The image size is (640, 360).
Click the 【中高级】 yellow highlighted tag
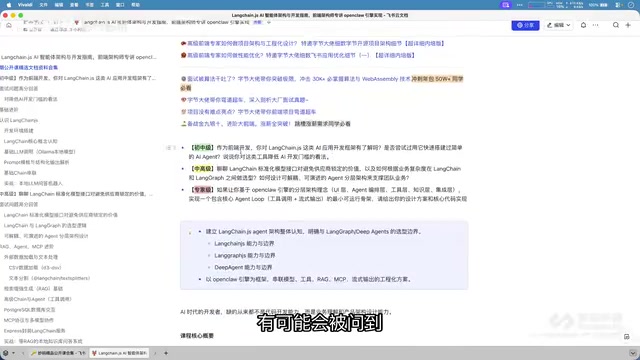(202, 169)
